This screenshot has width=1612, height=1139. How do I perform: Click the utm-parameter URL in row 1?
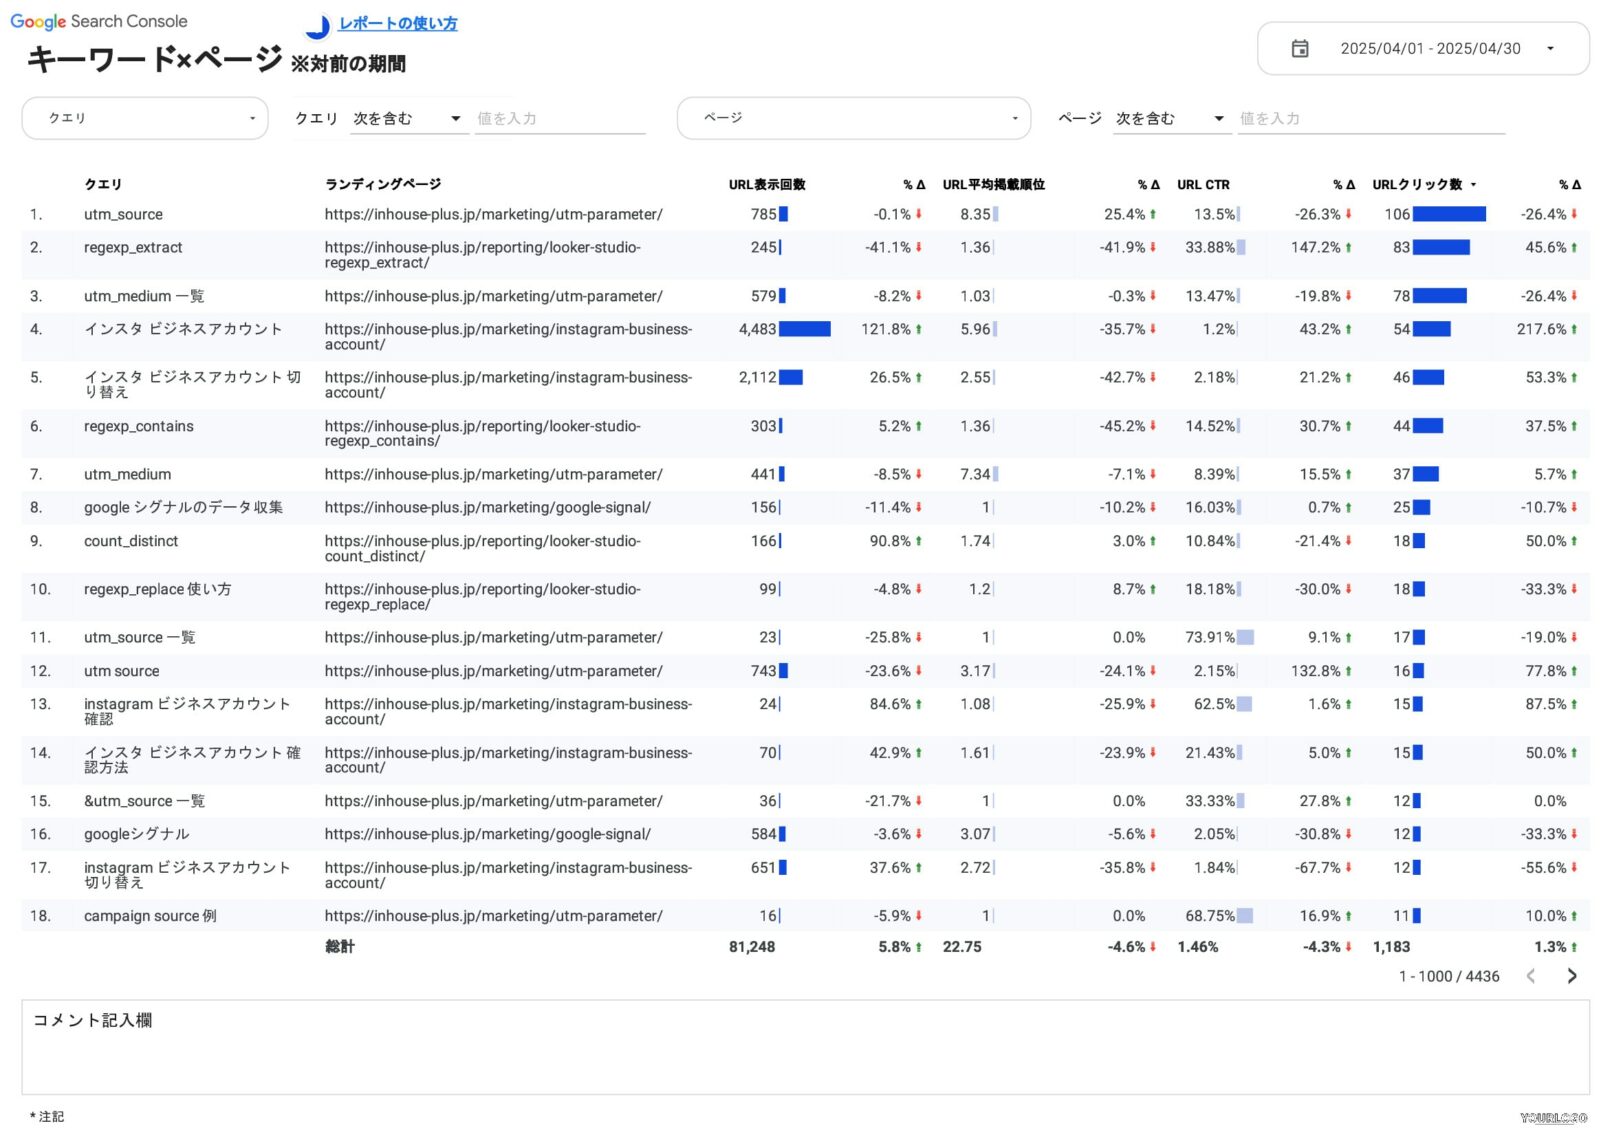pos(493,214)
